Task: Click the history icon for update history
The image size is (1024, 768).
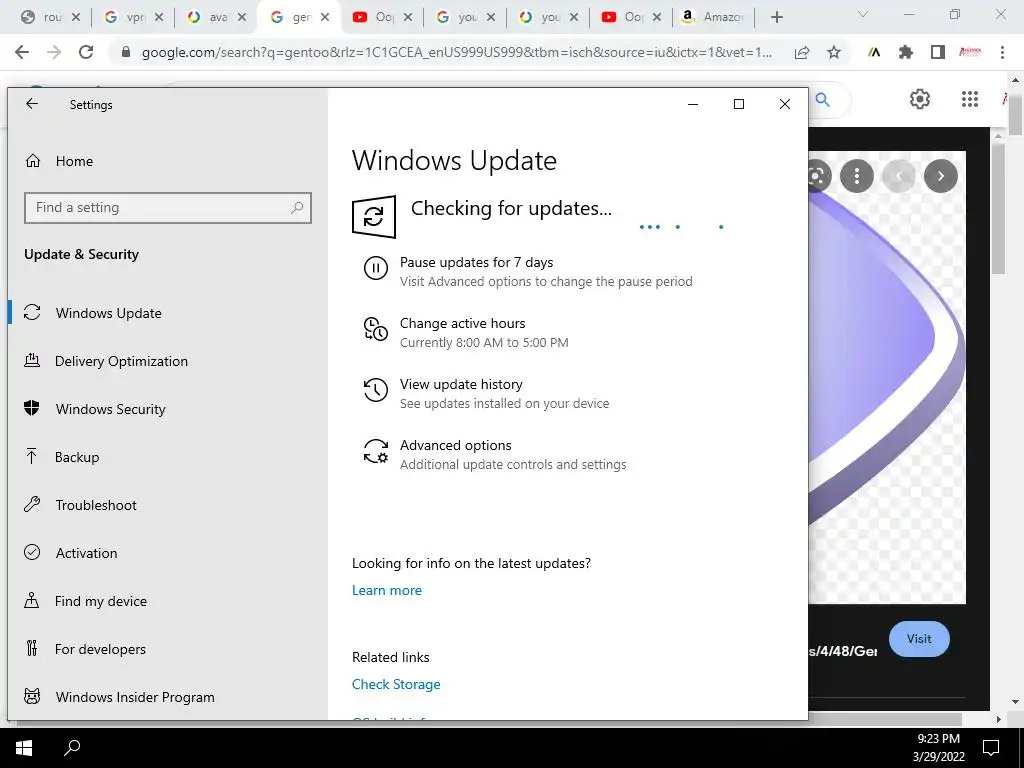Action: pos(376,390)
